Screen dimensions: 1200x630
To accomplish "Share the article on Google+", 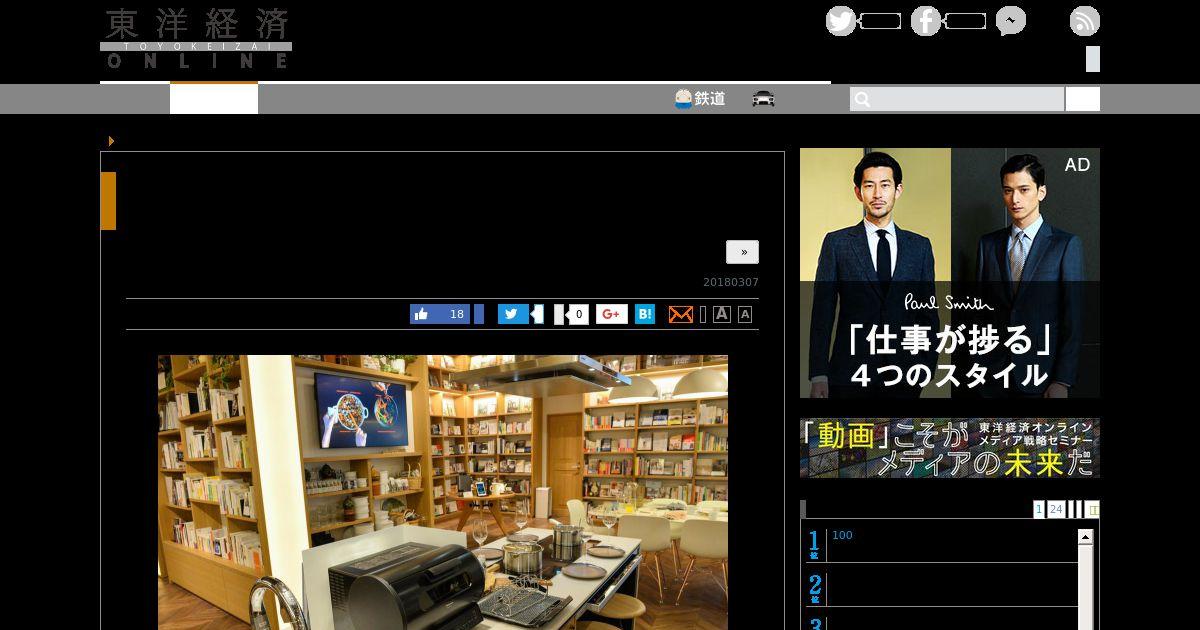I will tap(612, 314).
